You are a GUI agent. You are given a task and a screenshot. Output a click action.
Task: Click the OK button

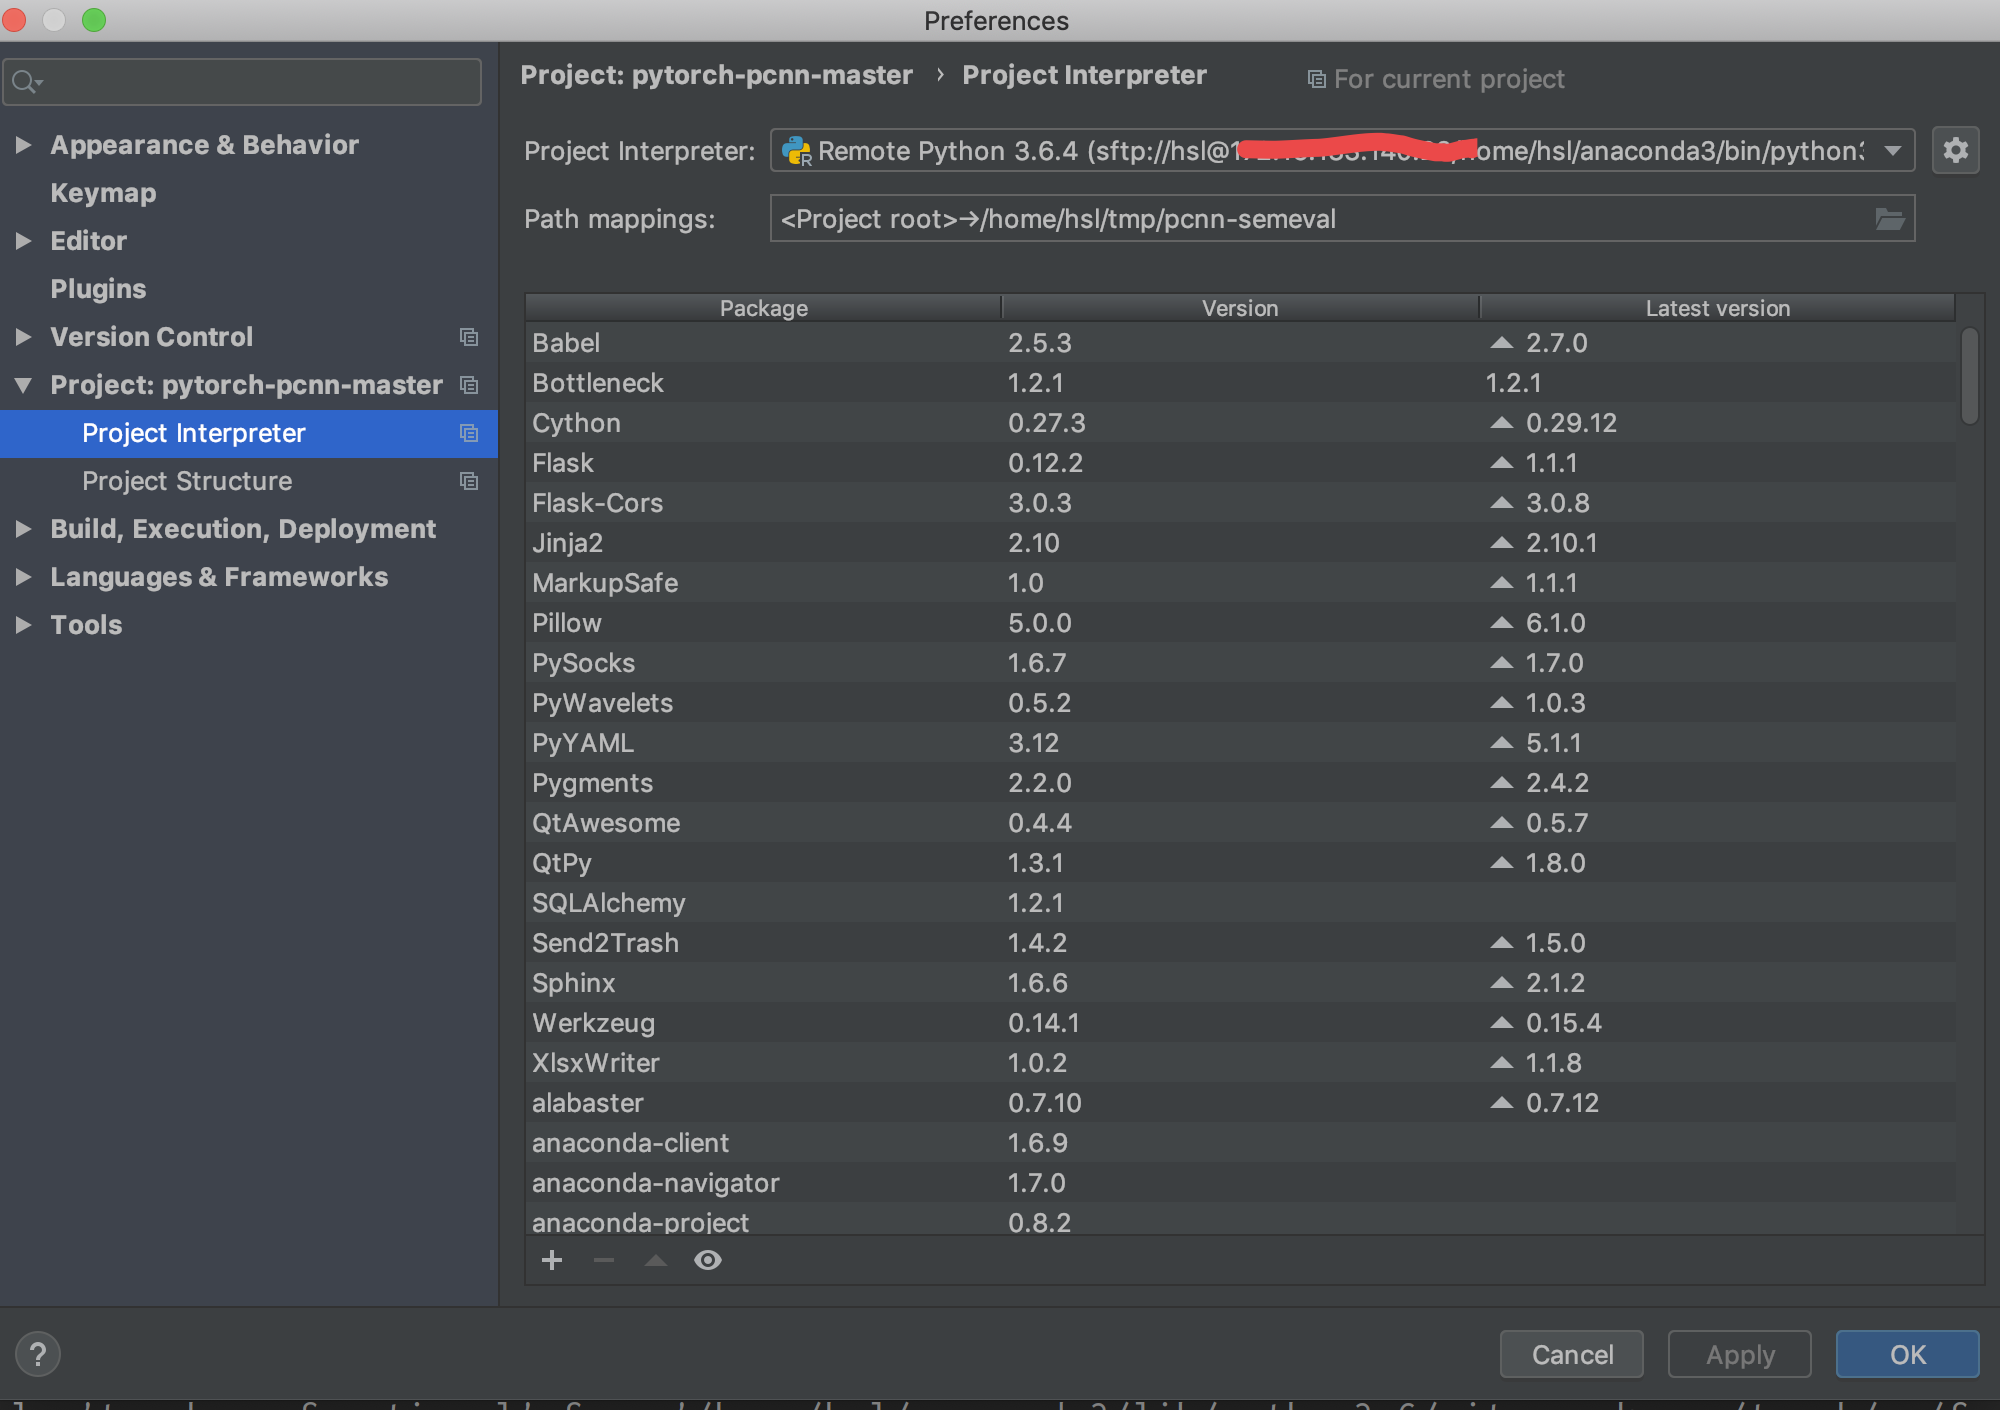point(1907,1354)
